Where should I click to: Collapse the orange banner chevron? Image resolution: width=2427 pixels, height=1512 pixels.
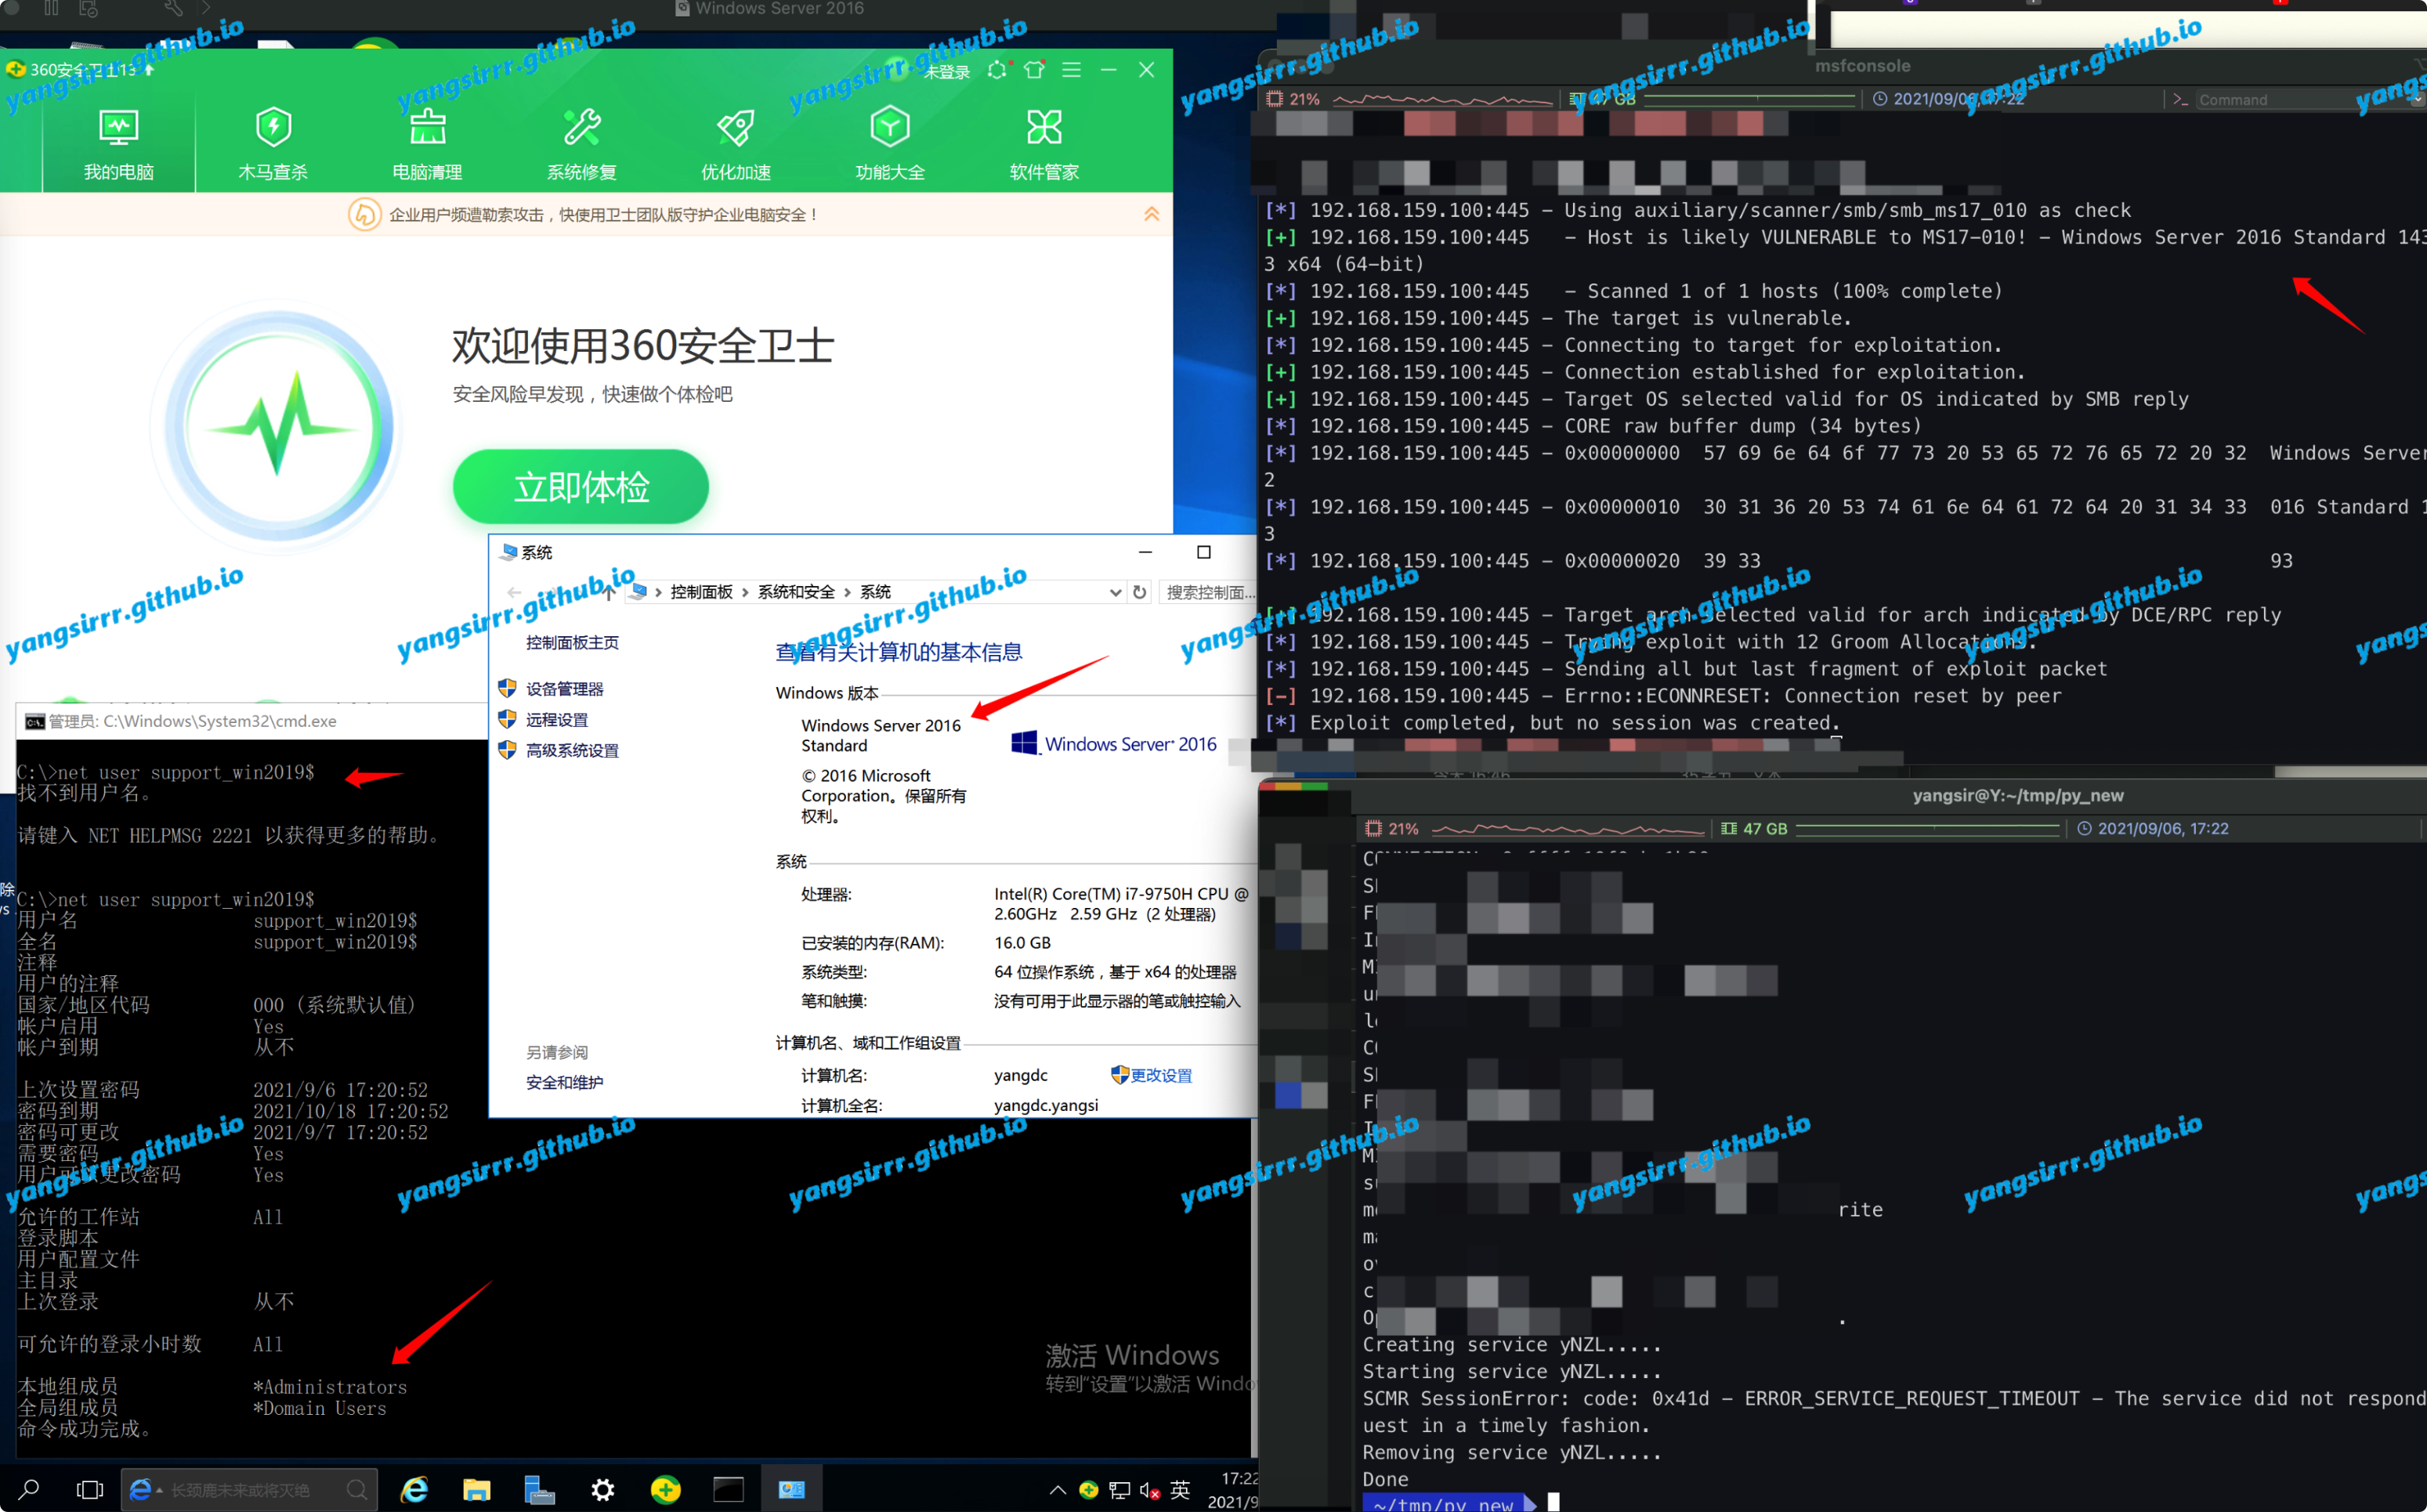(x=1151, y=214)
